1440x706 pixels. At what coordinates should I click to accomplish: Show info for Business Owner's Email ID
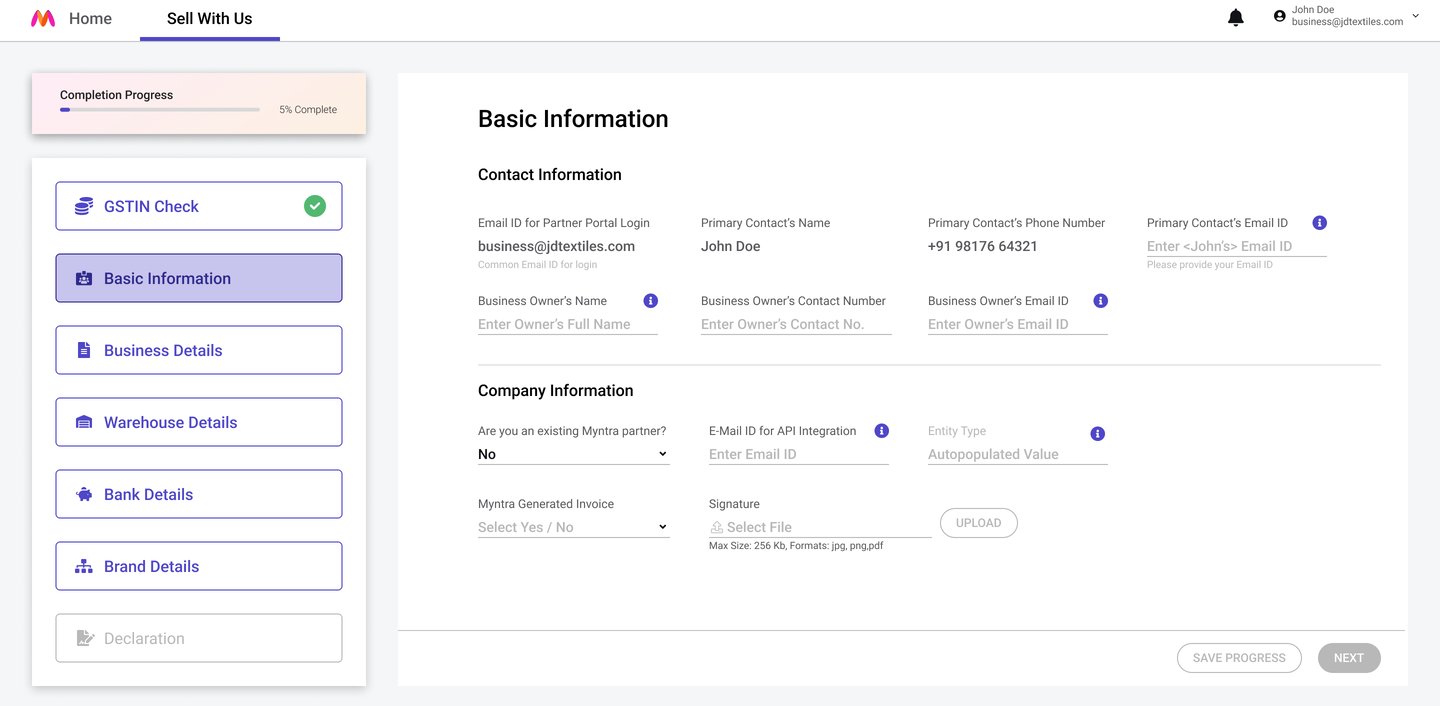click(x=1100, y=301)
